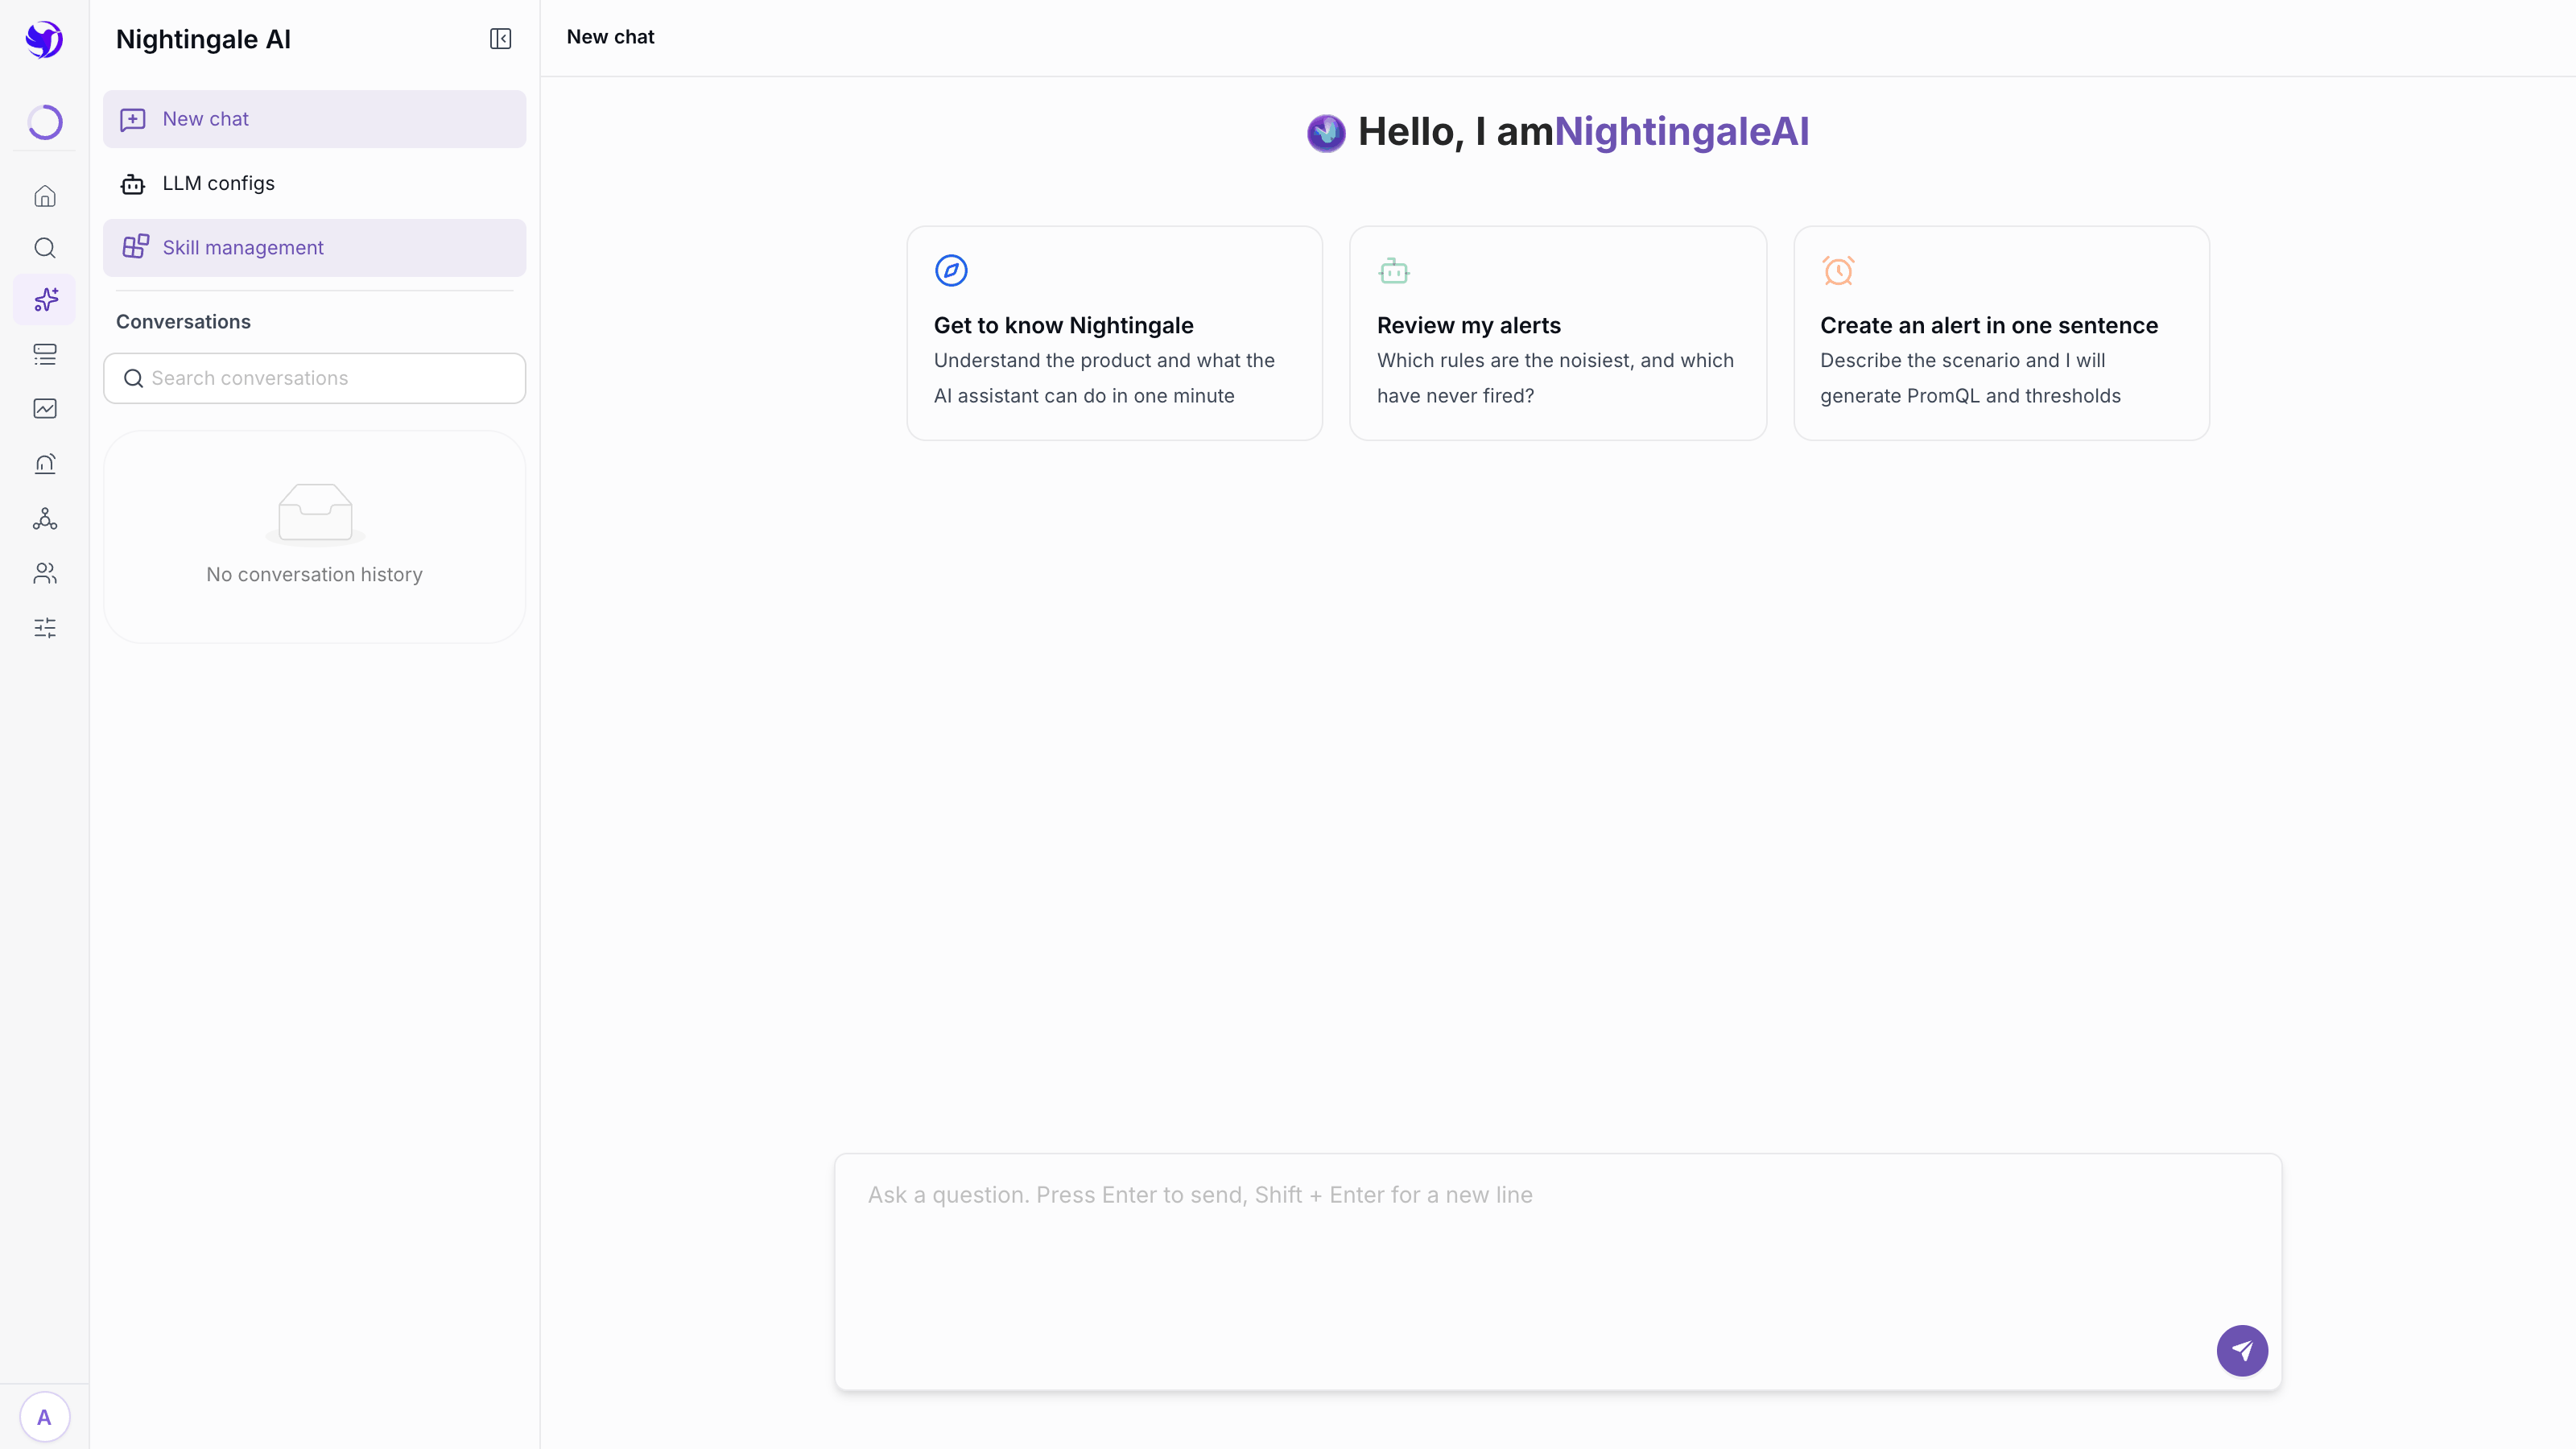Select Create an alert in one sentence card
This screenshot has width=2576, height=1449.
pos(2001,333)
